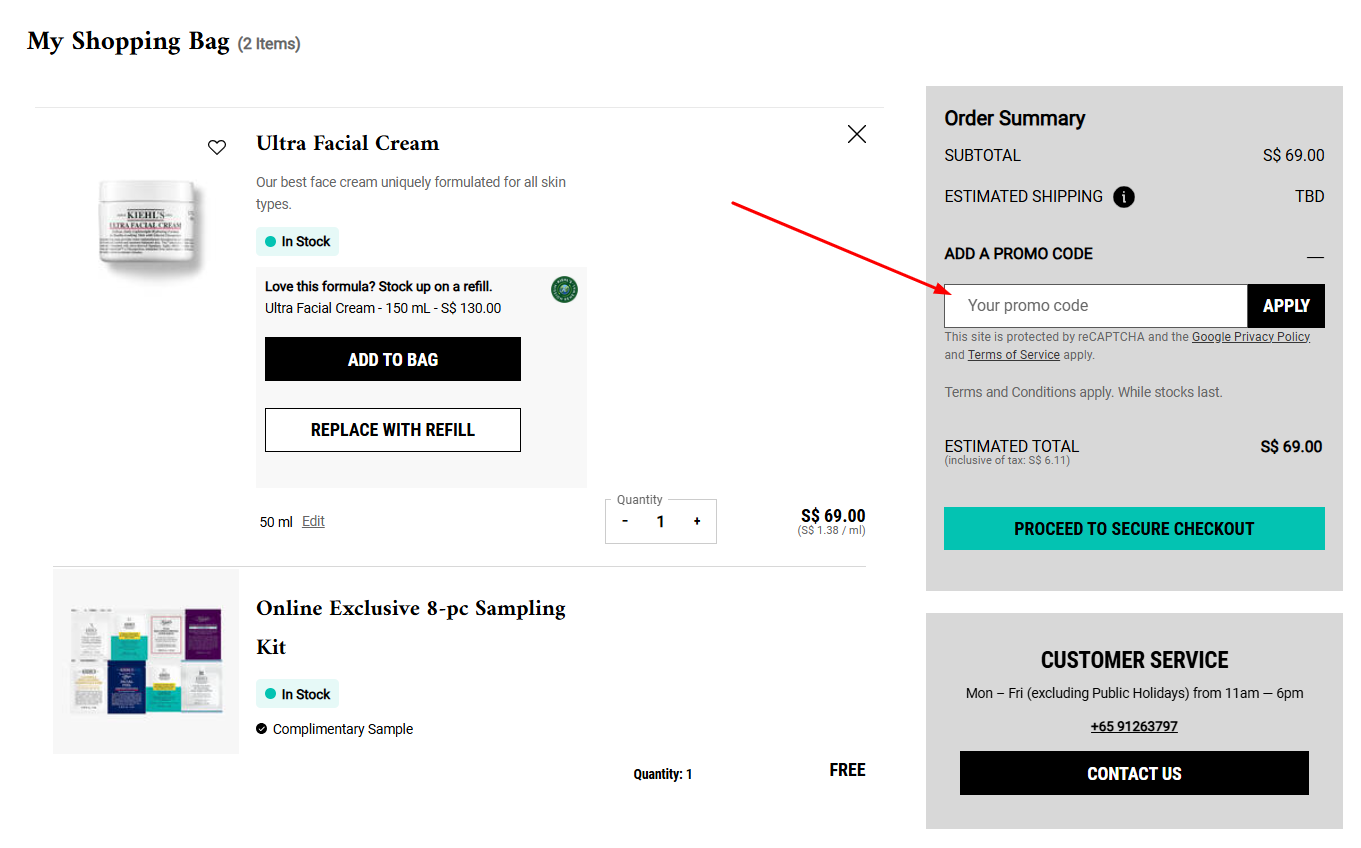Viewport: 1361px width, 848px height.
Task: Collapse the Add a Promo Code section
Action: pos(1317,254)
